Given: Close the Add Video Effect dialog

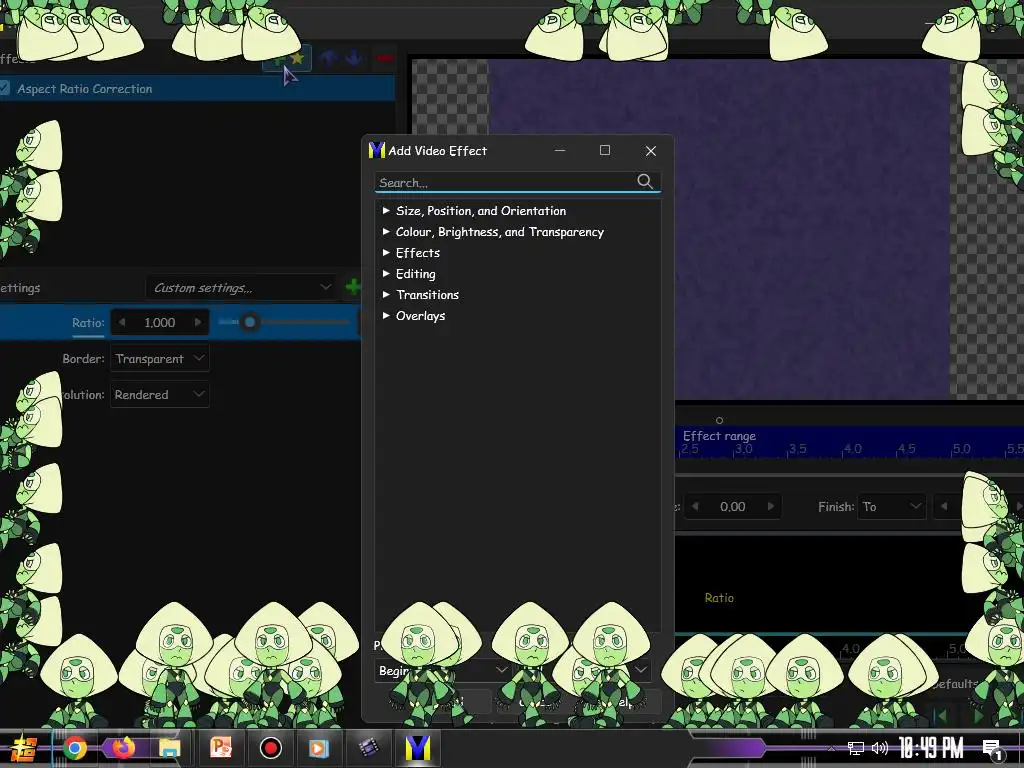Looking at the screenshot, I should point(650,151).
